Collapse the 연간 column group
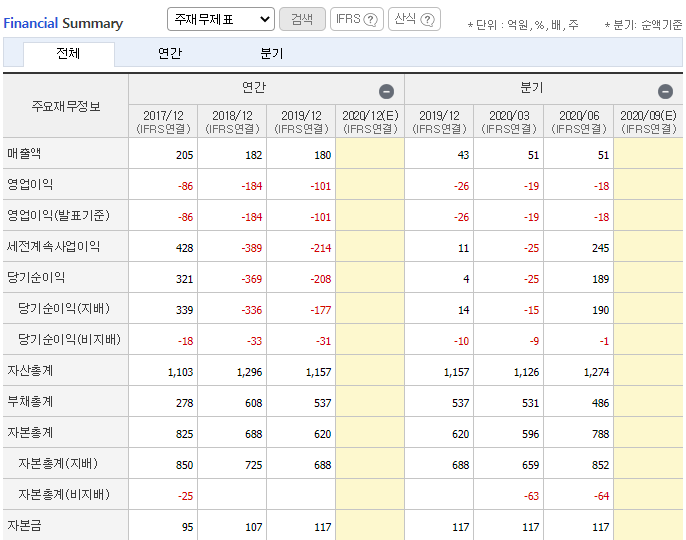686x540 pixels. point(386,91)
